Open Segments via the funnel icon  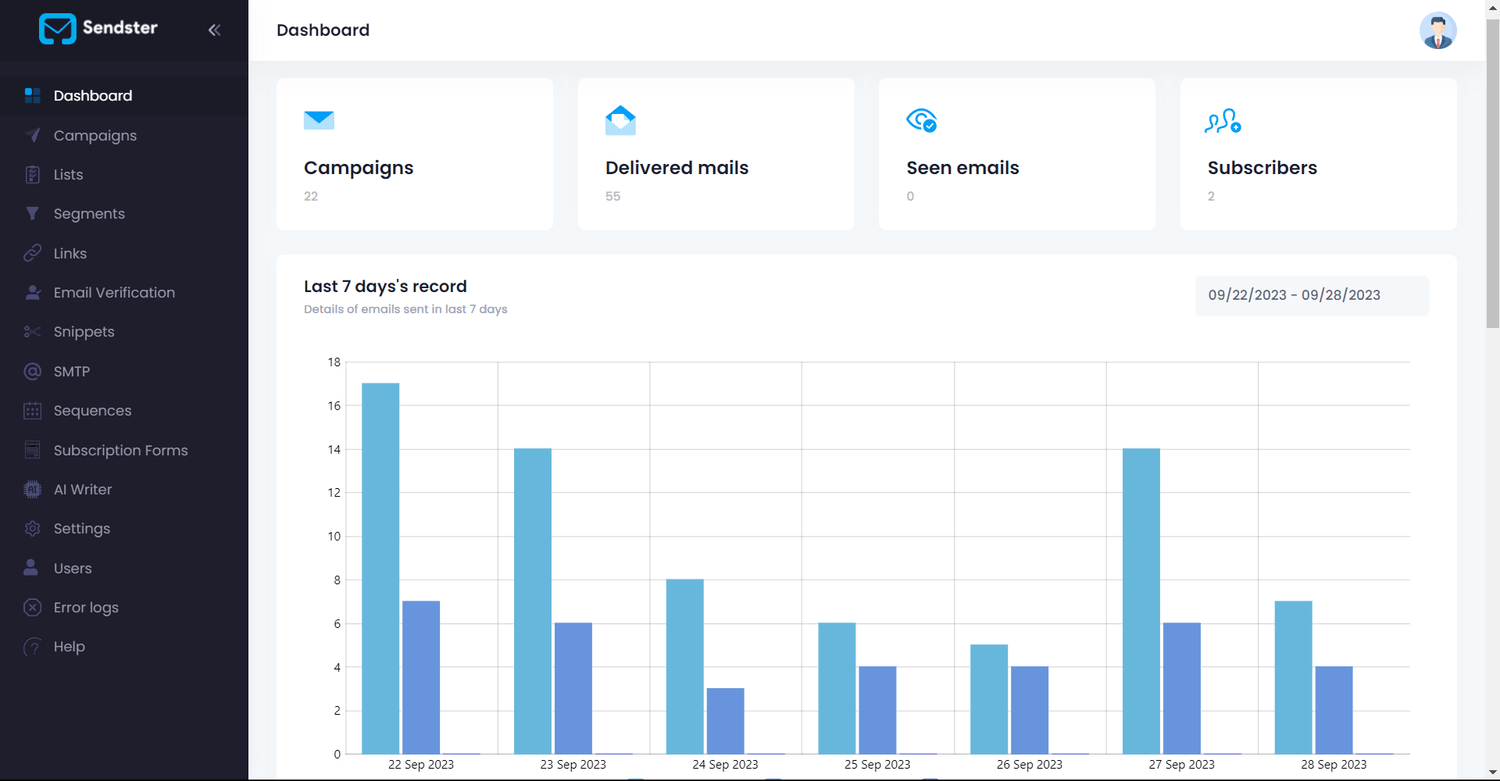point(33,213)
